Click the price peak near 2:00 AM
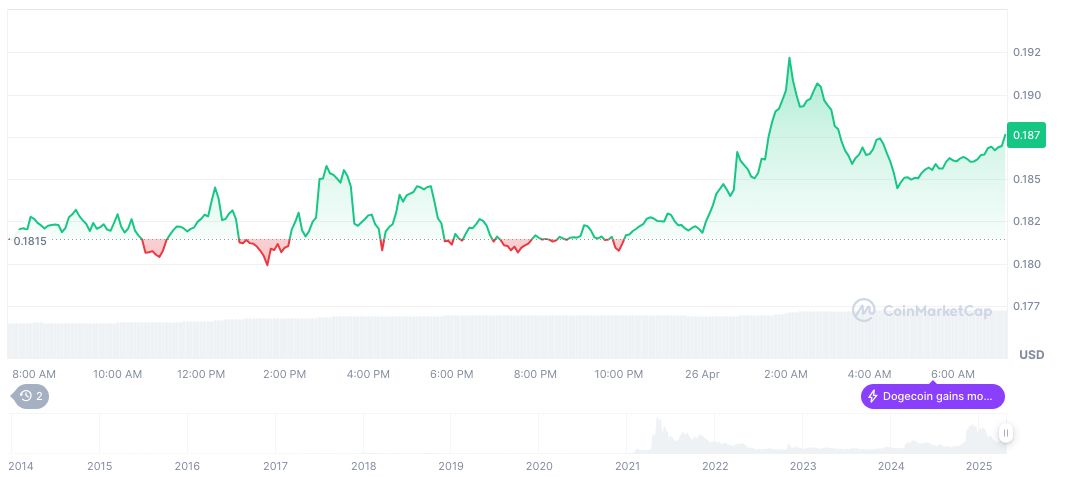 click(790, 59)
